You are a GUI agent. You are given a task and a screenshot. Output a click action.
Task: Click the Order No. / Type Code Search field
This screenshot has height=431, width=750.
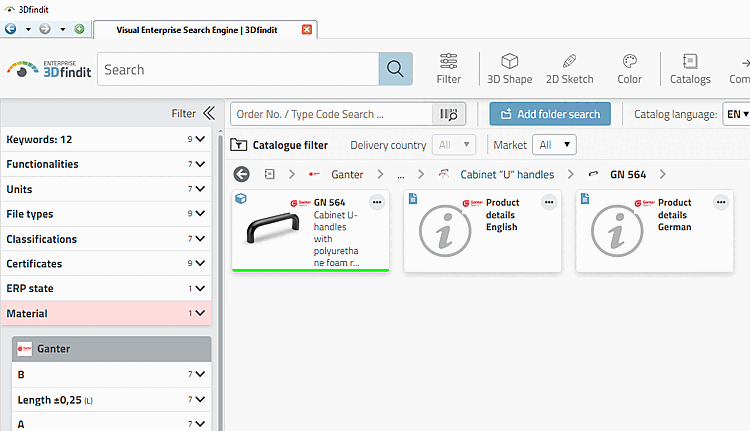pyautogui.click(x=331, y=114)
